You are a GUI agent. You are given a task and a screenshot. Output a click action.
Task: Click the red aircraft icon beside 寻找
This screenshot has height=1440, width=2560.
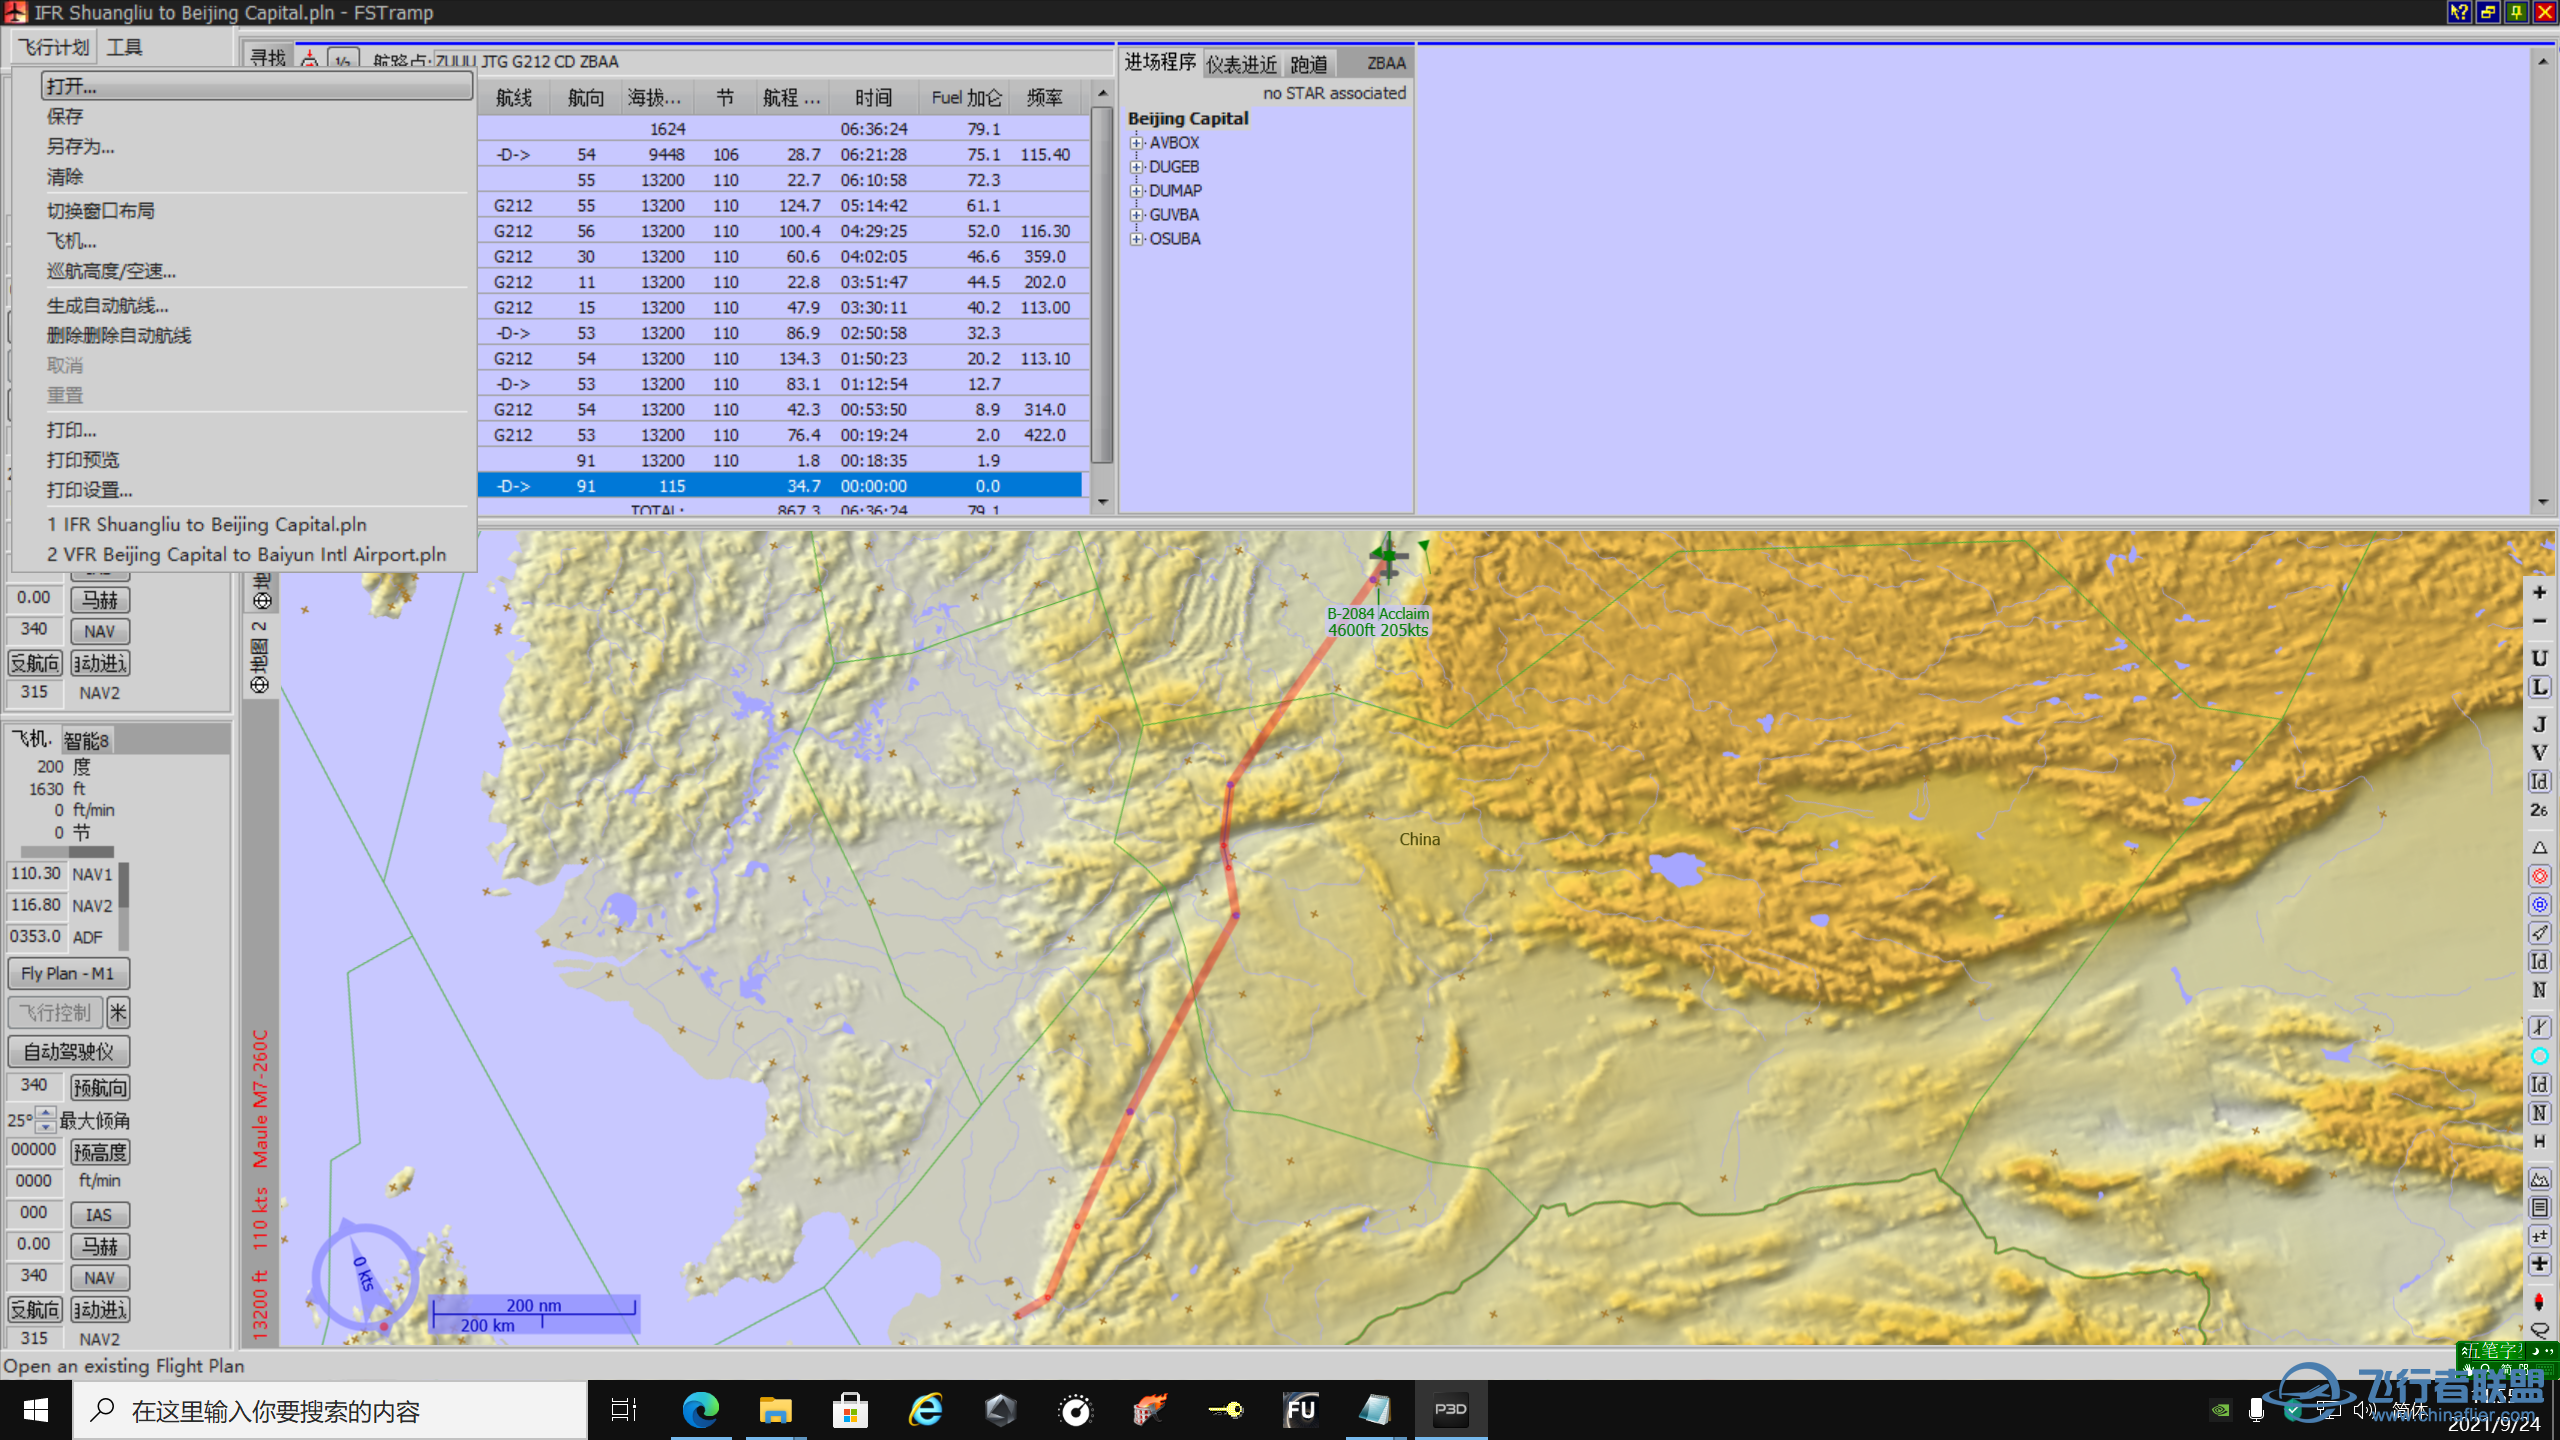pyautogui.click(x=310, y=59)
